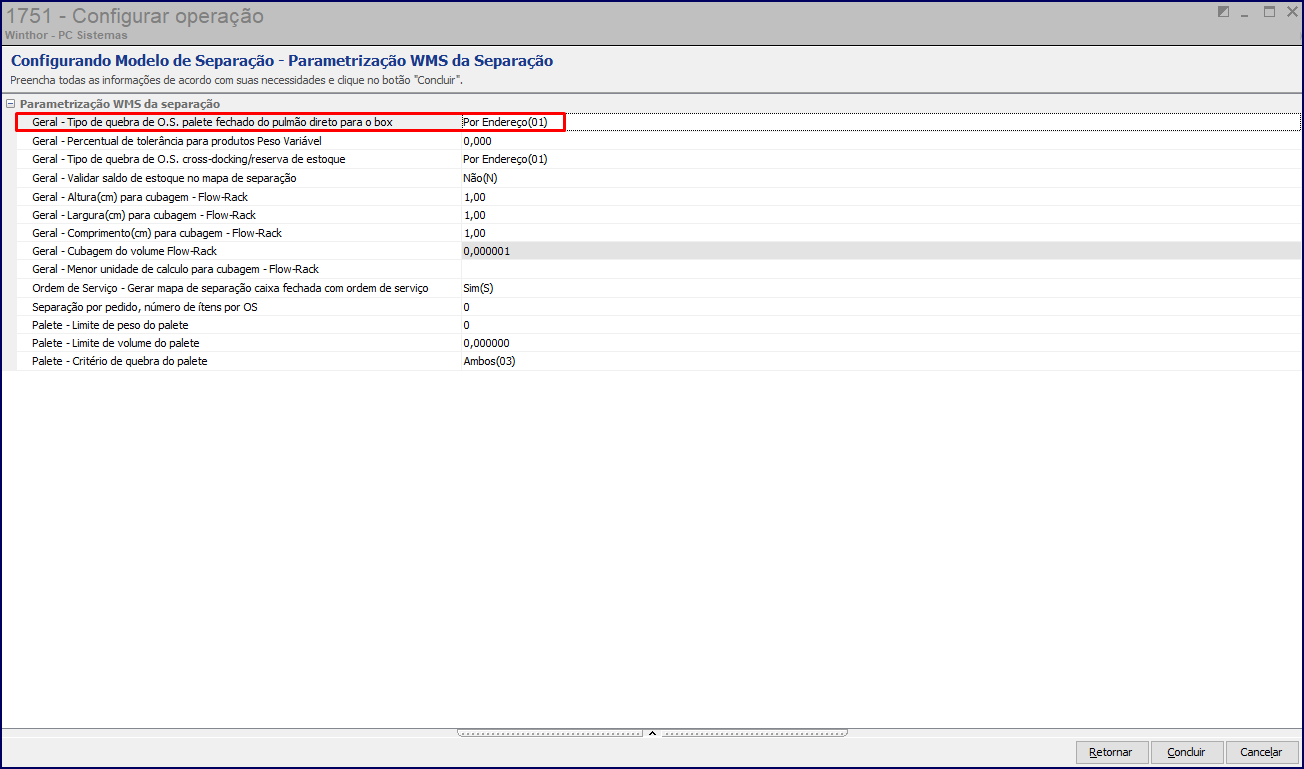Edit número de ítens por OS value
Viewport: 1304px width, 769px height.
point(881,307)
